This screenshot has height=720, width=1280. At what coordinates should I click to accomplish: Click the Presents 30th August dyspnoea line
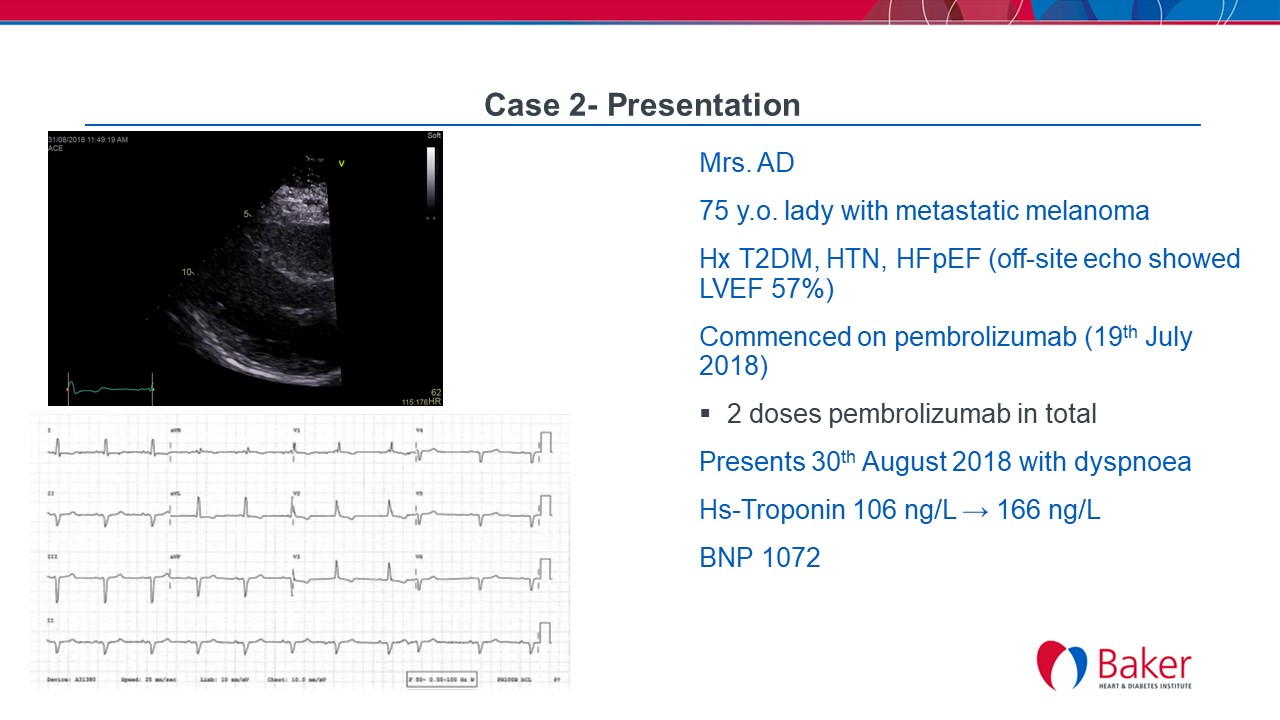coord(945,462)
